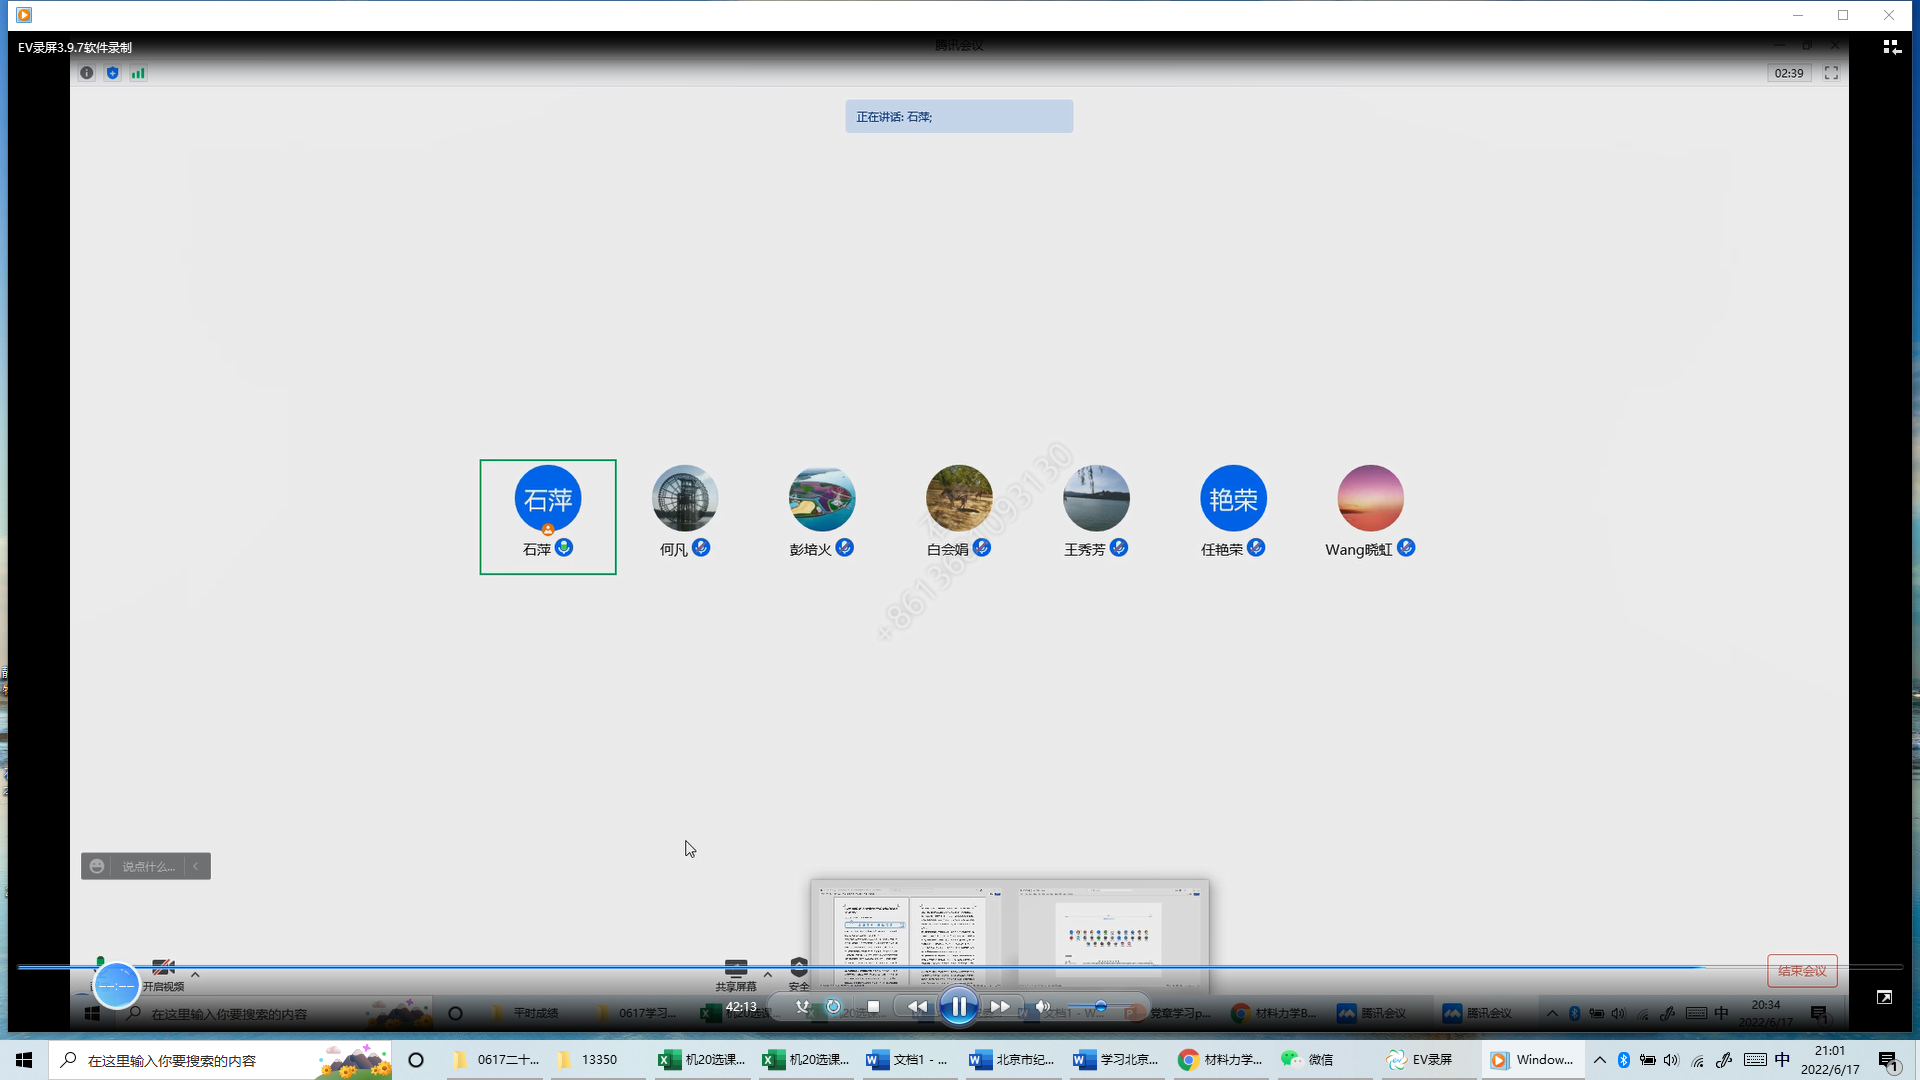This screenshot has height=1080, width=1920.
Task: Adjust the player volume slider
Action: click(x=1100, y=1006)
